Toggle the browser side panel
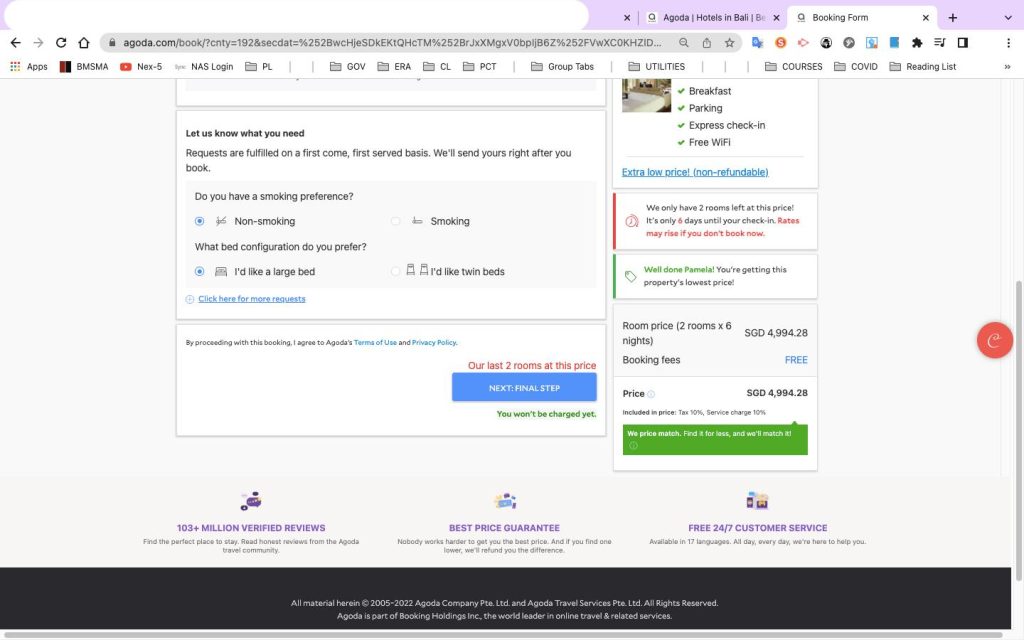 tap(963, 42)
